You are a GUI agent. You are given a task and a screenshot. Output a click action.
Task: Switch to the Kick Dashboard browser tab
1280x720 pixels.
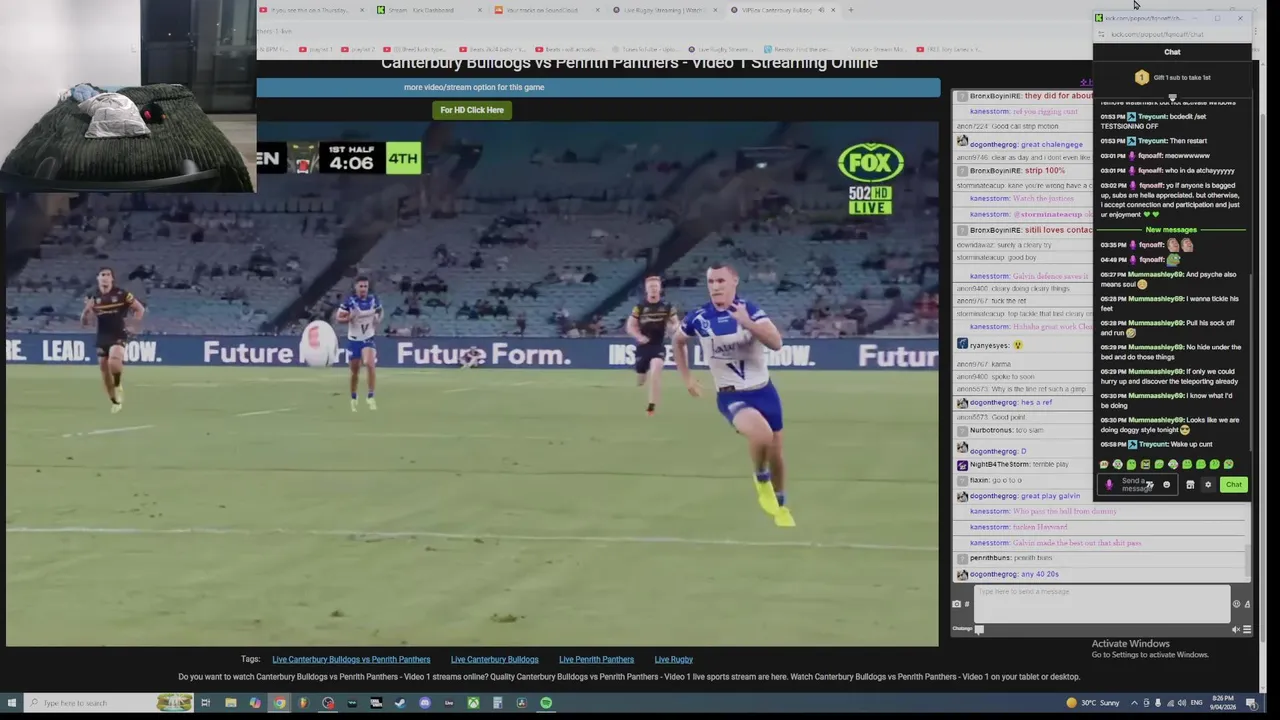(427, 10)
